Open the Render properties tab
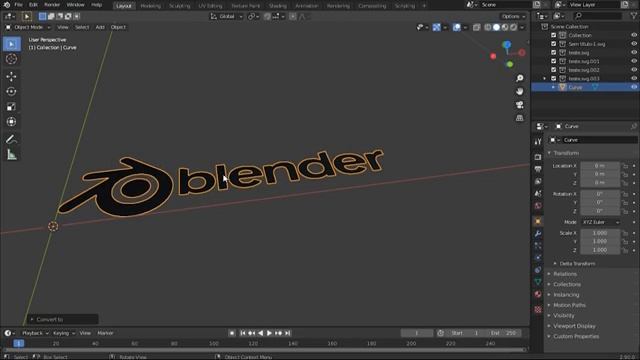 pyautogui.click(x=538, y=157)
